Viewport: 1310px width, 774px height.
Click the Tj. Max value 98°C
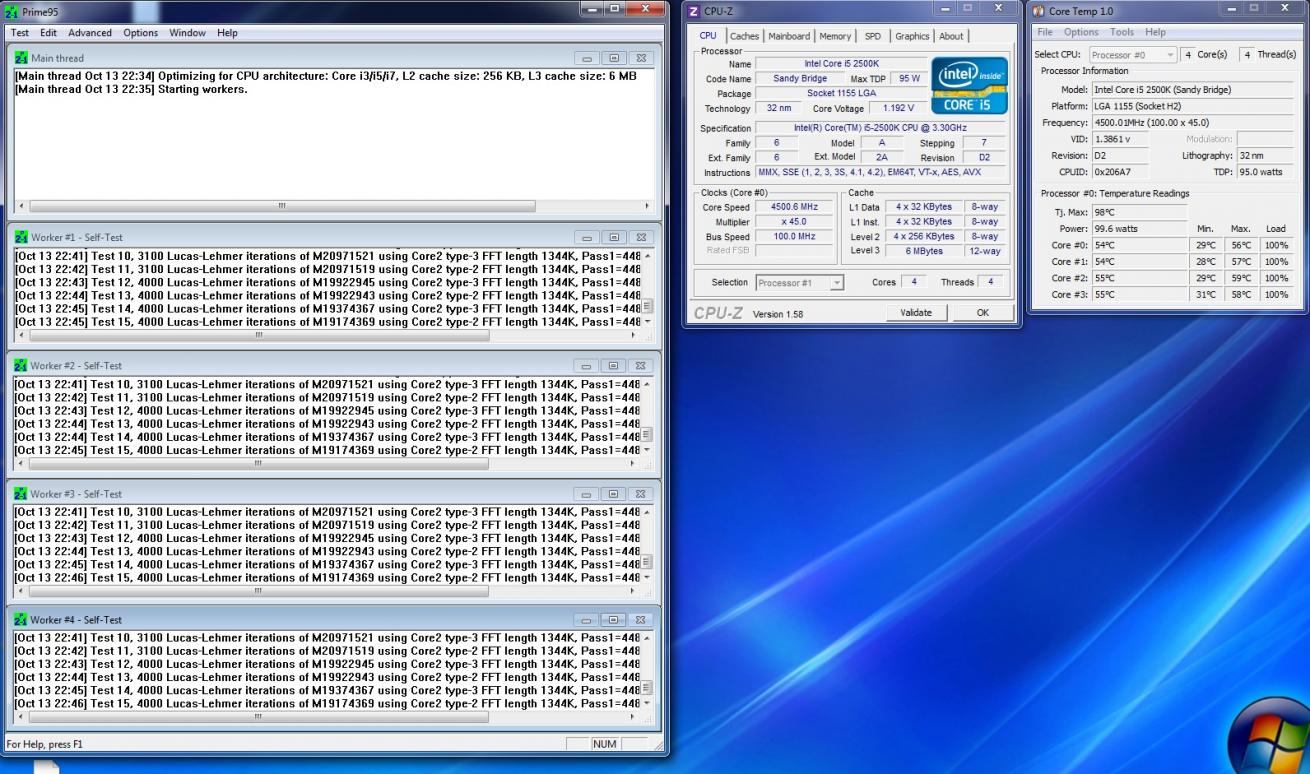point(1139,212)
